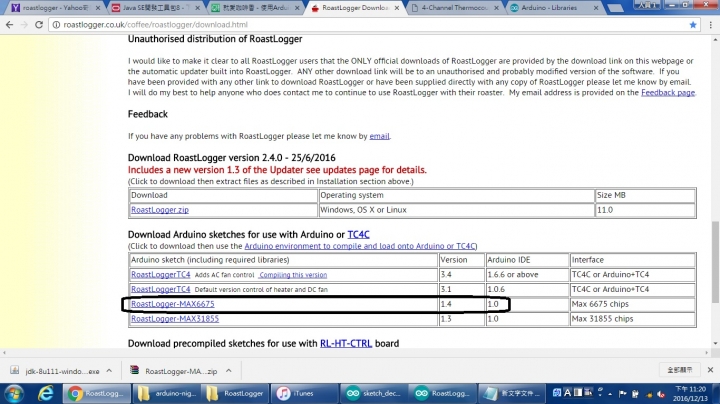This screenshot has height=404, width=720.
Task: Click the jdk-8u111 exe download item
Action: (55, 371)
